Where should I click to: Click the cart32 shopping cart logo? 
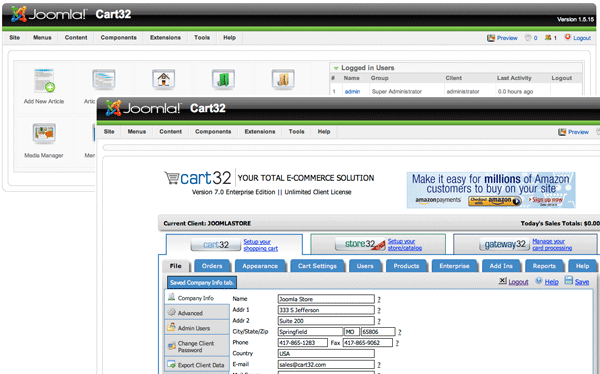pyautogui.click(x=198, y=178)
